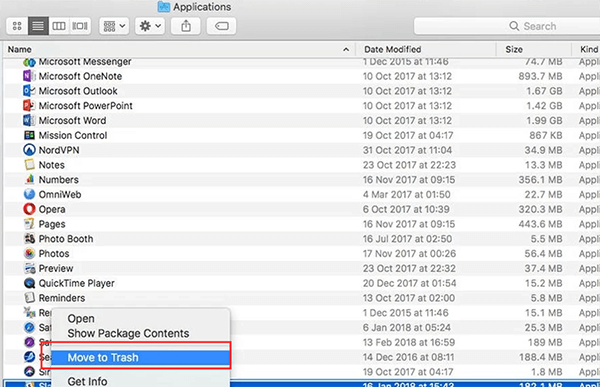Click the Applications folder title icon
Screen dimensions: 600x387
pyautogui.click(x=164, y=7)
